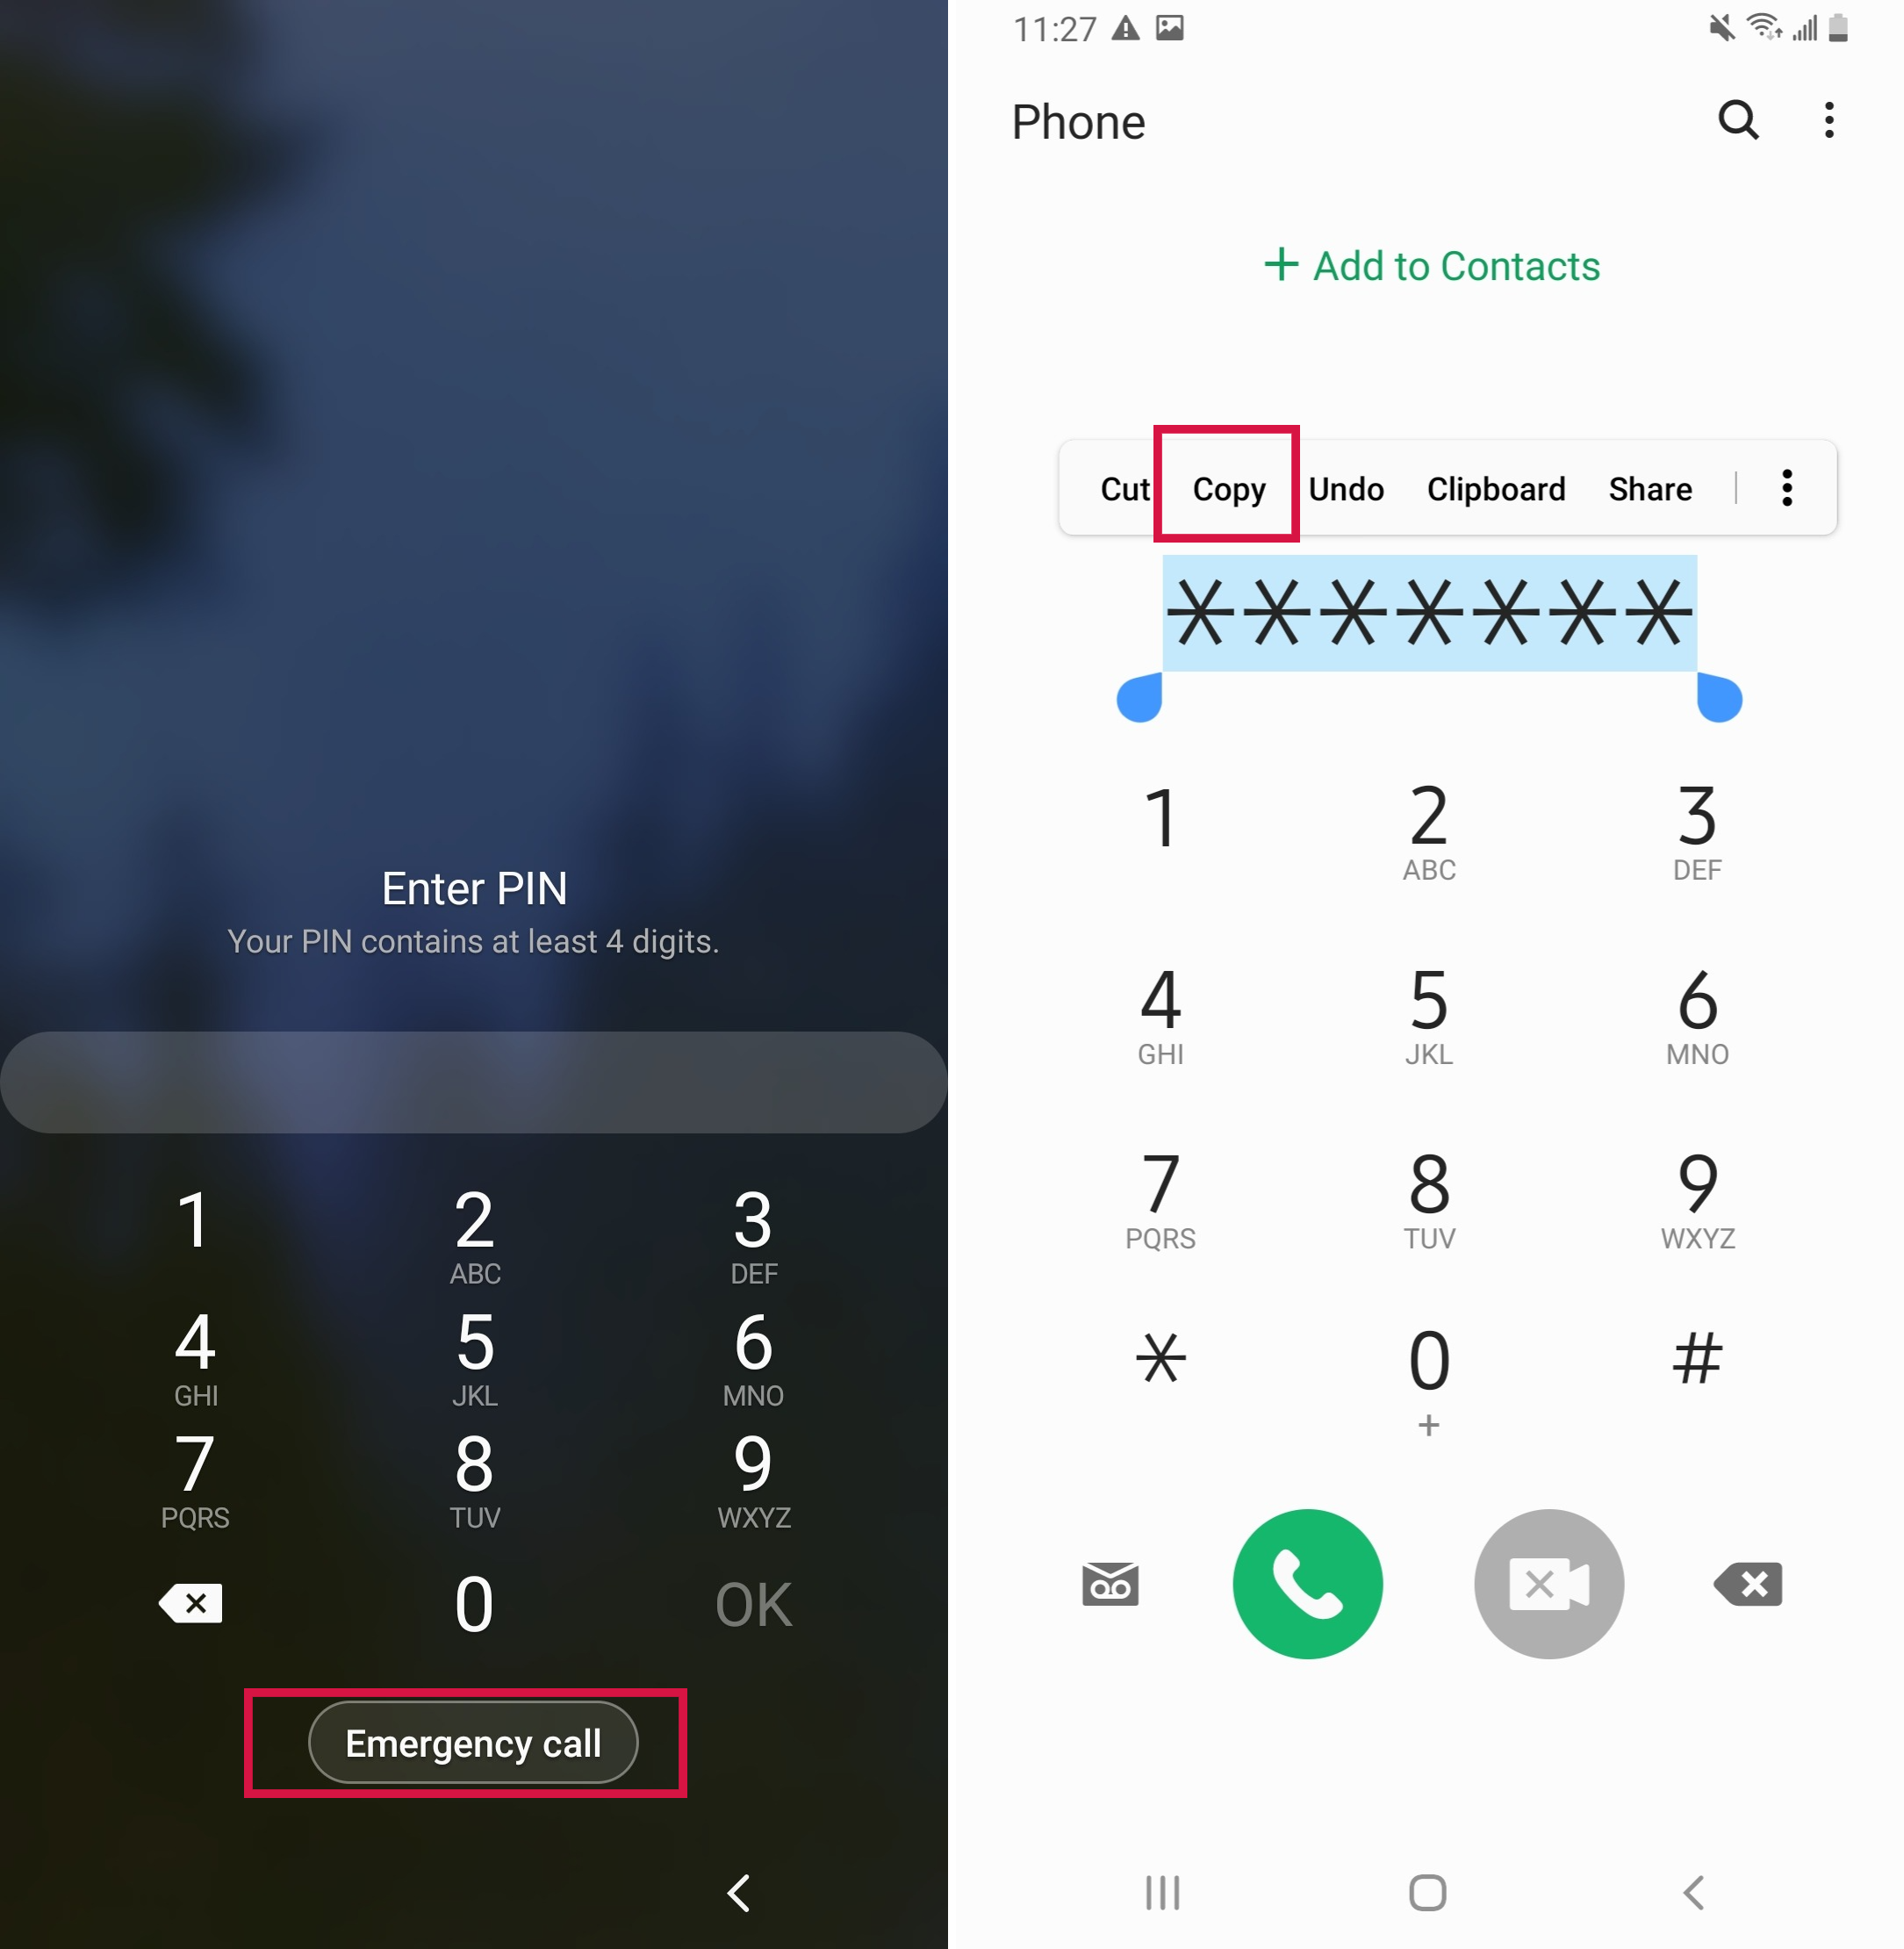
Task: Tap the Clipboard option in toolbar
Action: tap(1494, 488)
